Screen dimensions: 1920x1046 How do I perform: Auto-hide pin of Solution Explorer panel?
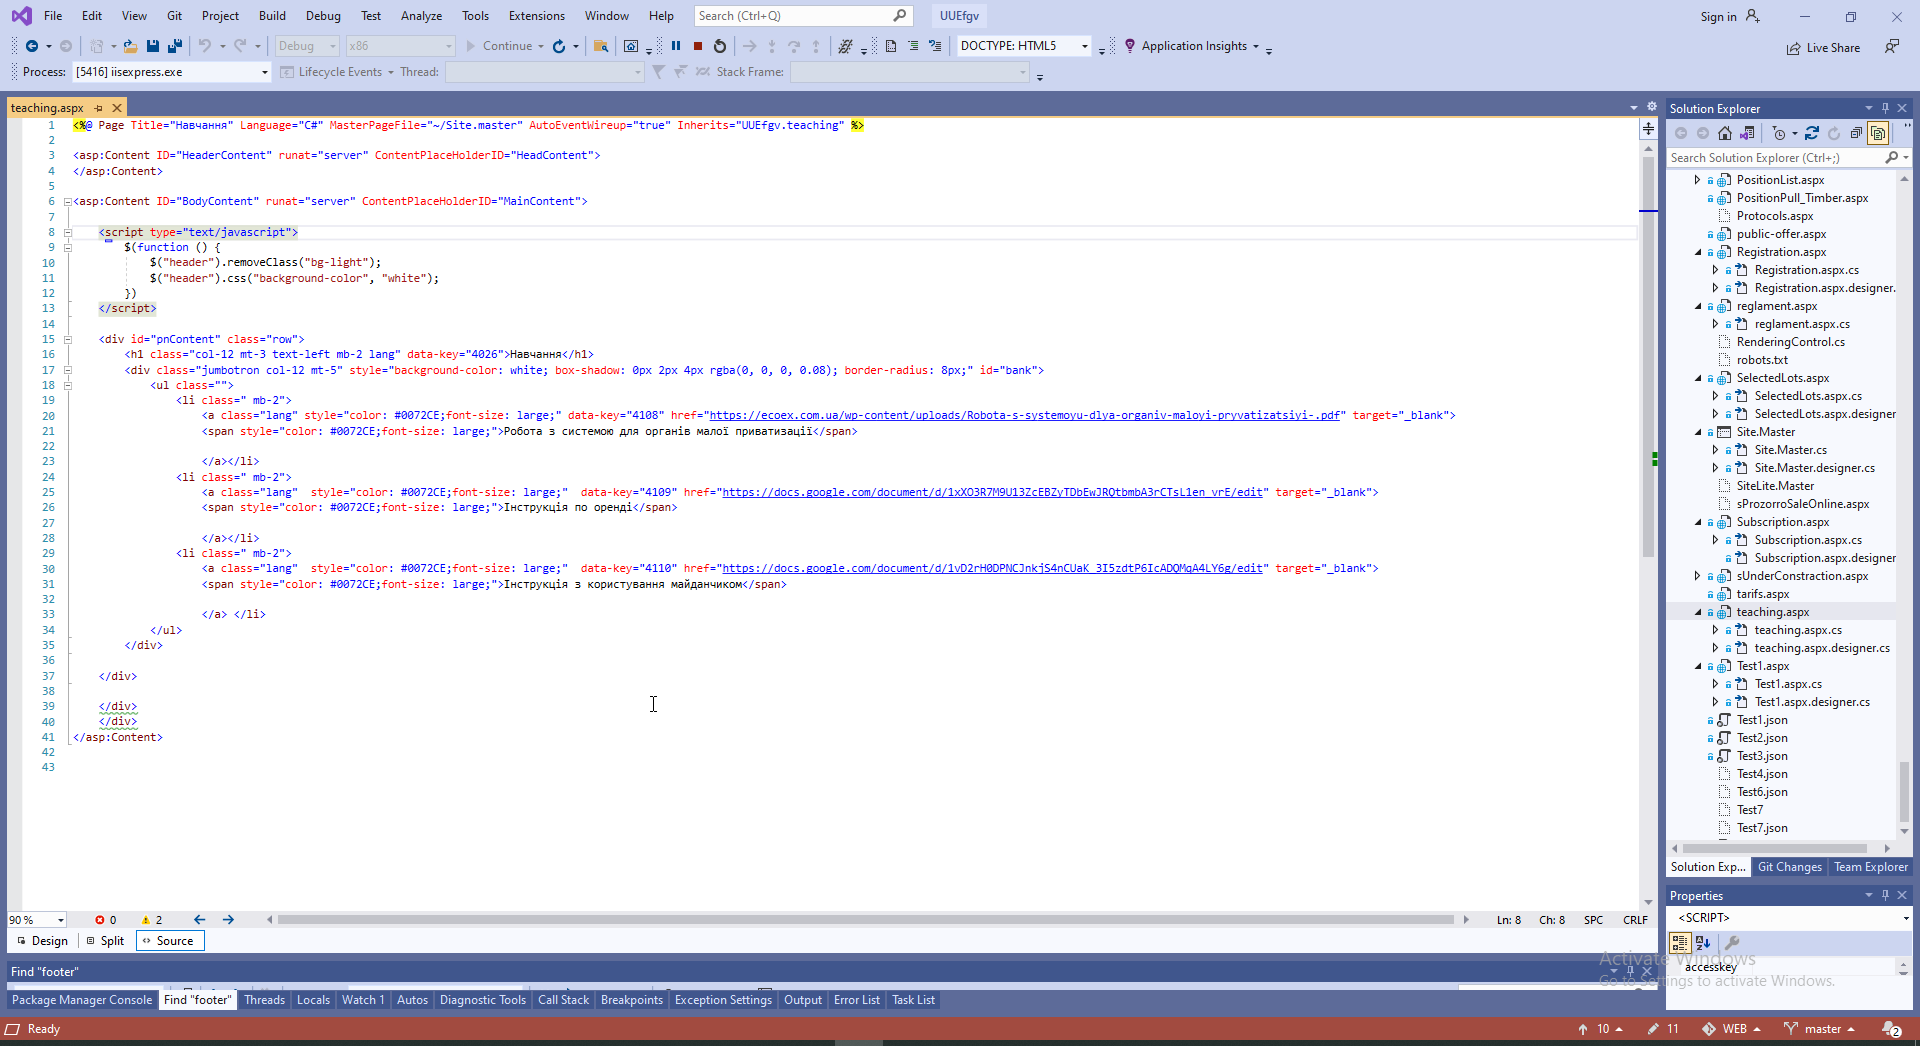[1885, 108]
